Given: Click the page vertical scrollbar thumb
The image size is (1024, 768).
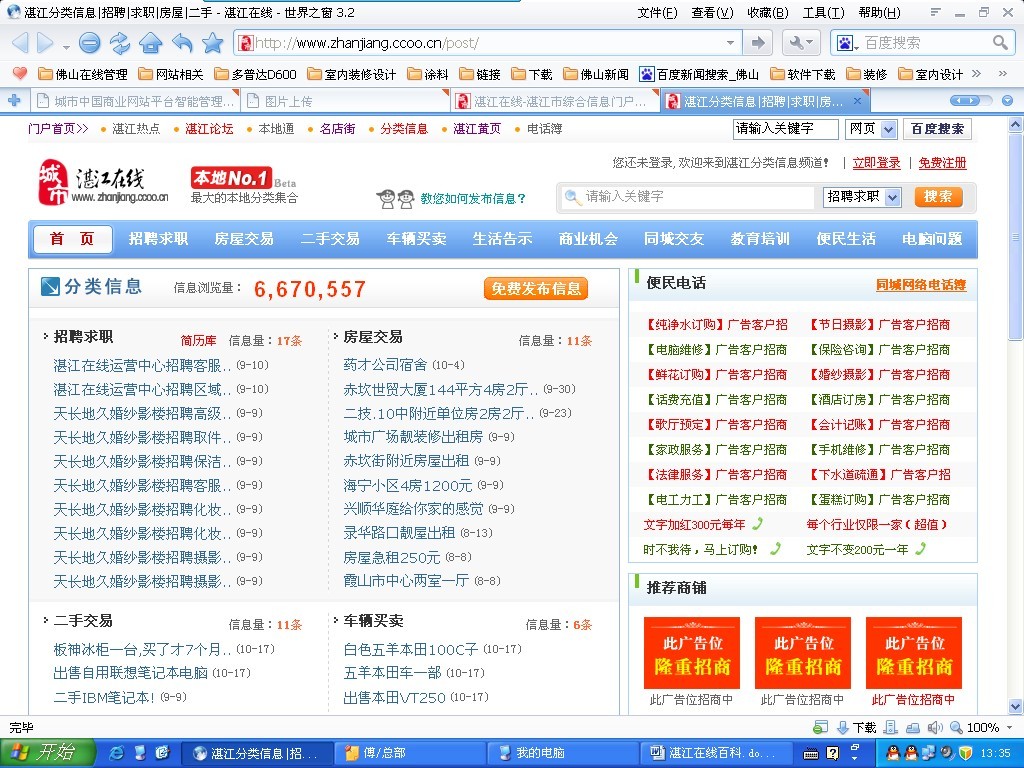Looking at the screenshot, I should click(1016, 238).
